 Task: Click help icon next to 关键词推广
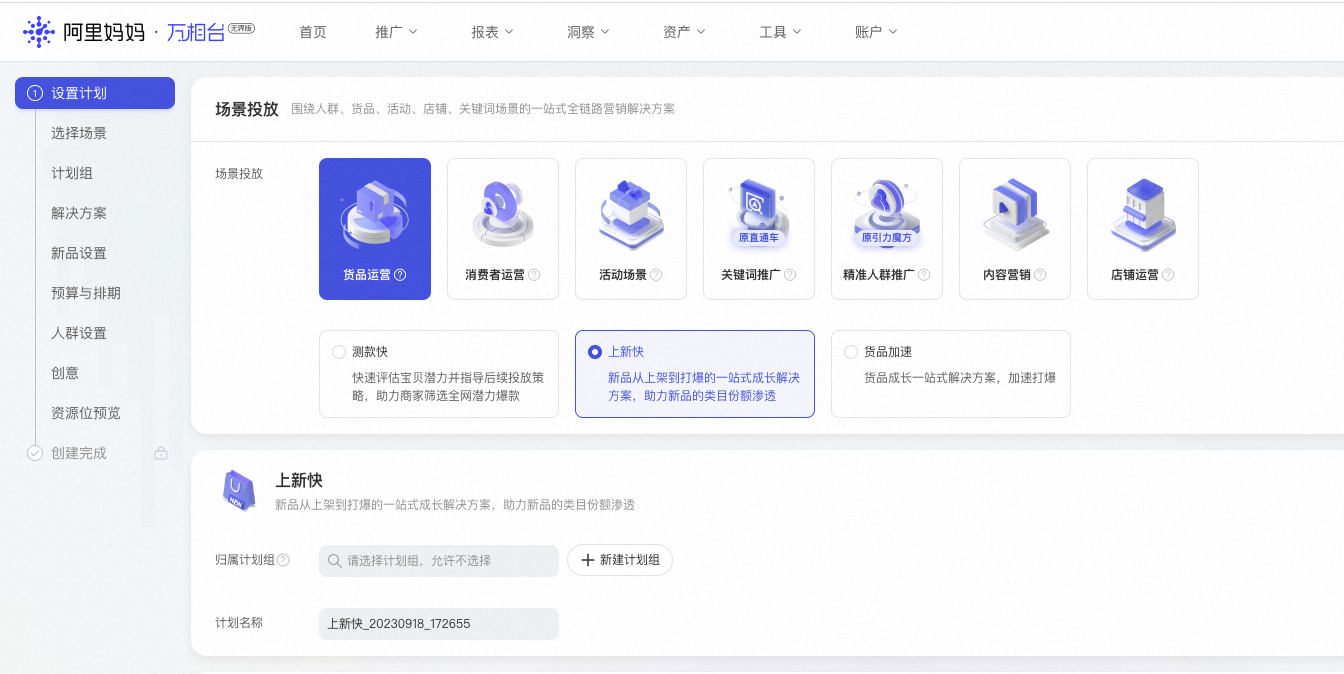coord(790,275)
